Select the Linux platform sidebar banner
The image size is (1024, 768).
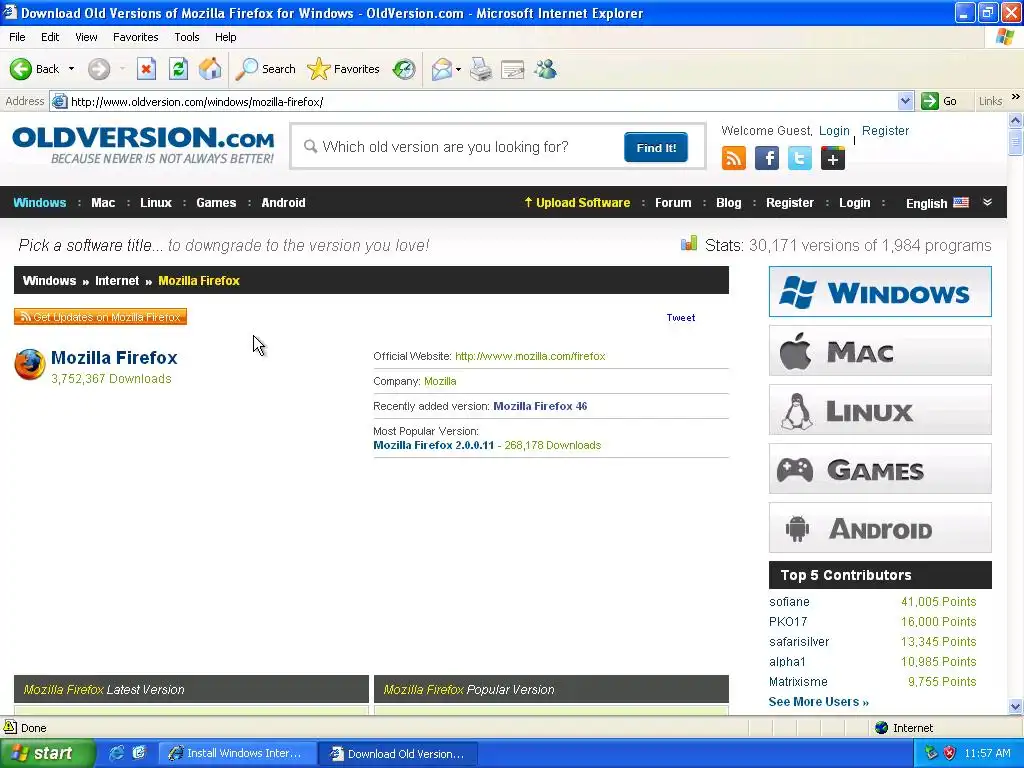click(880, 409)
